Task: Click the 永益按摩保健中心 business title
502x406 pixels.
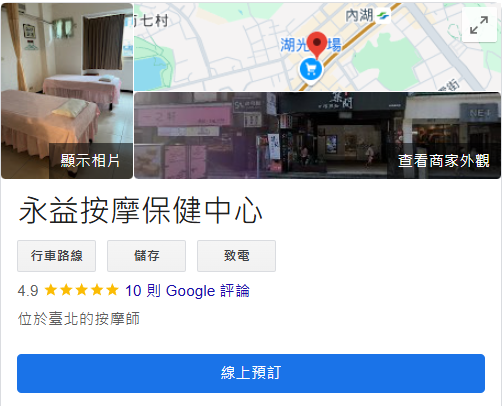Action: coord(140,210)
